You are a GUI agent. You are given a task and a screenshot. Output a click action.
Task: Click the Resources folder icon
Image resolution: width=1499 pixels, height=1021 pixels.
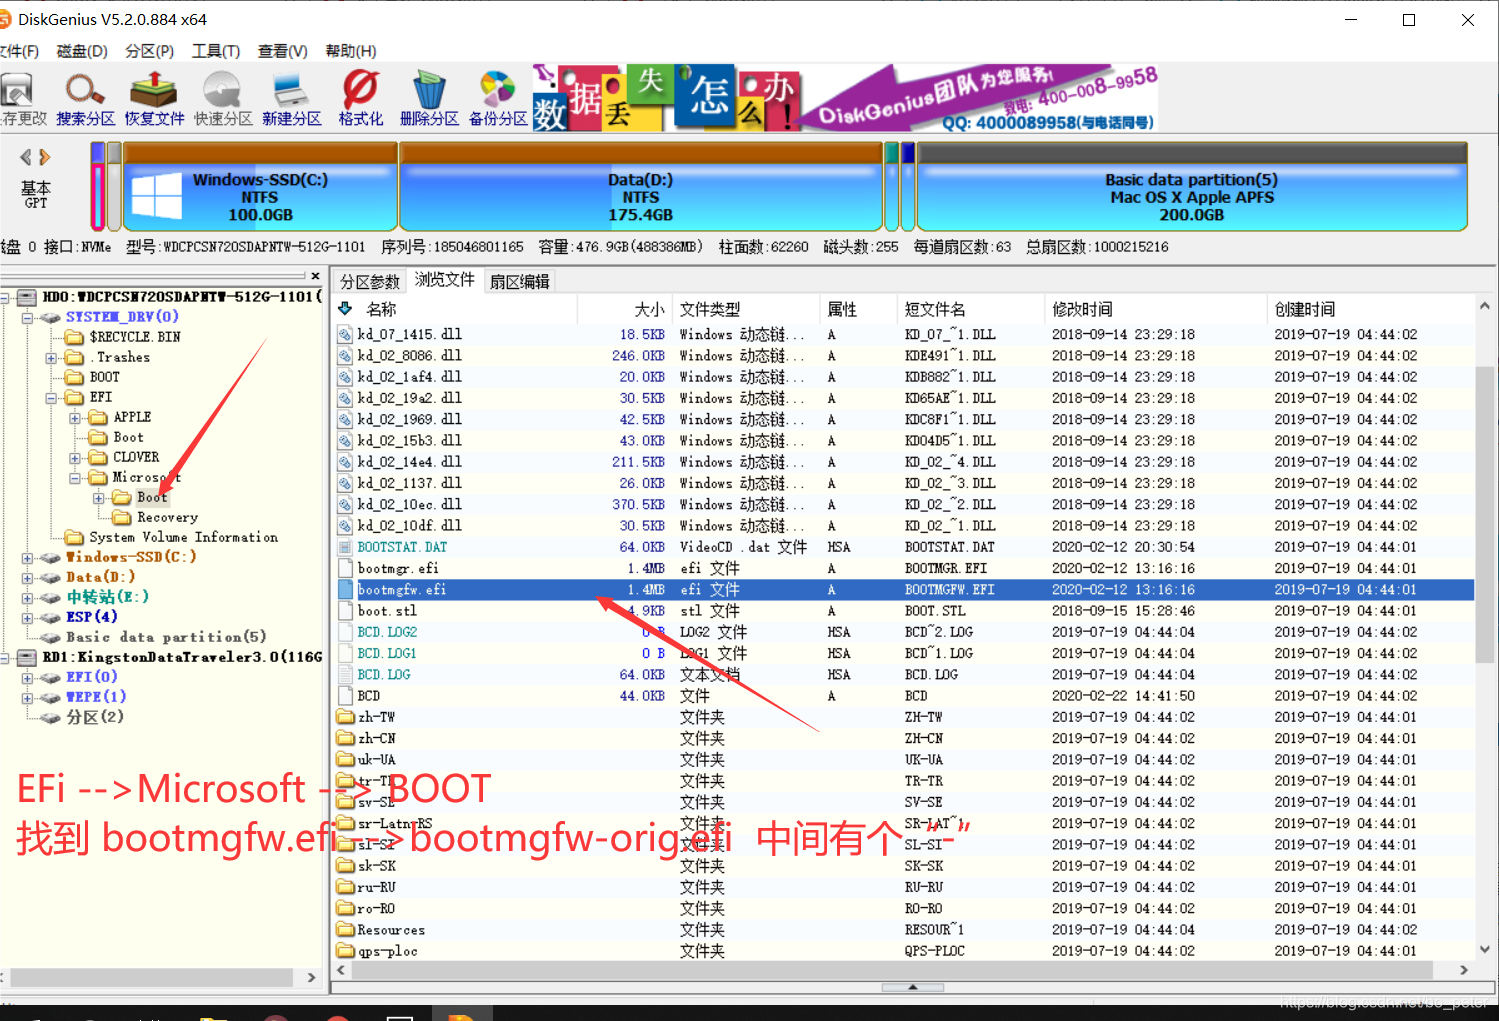[345, 929]
